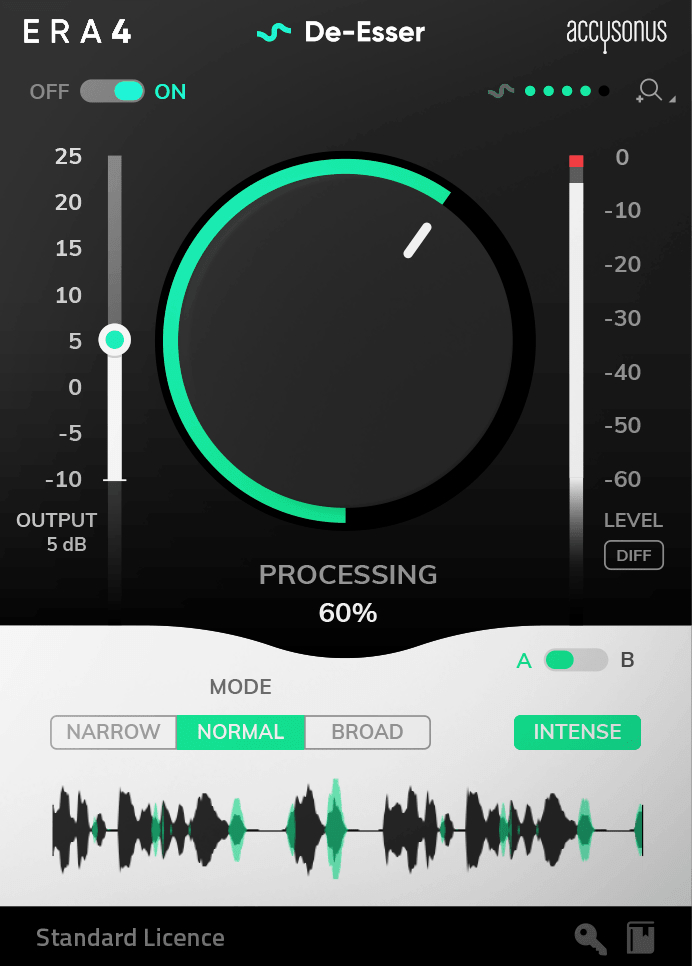Switch the A/B comparison toggle
The image size is (692, 966).
pos(576,660)
